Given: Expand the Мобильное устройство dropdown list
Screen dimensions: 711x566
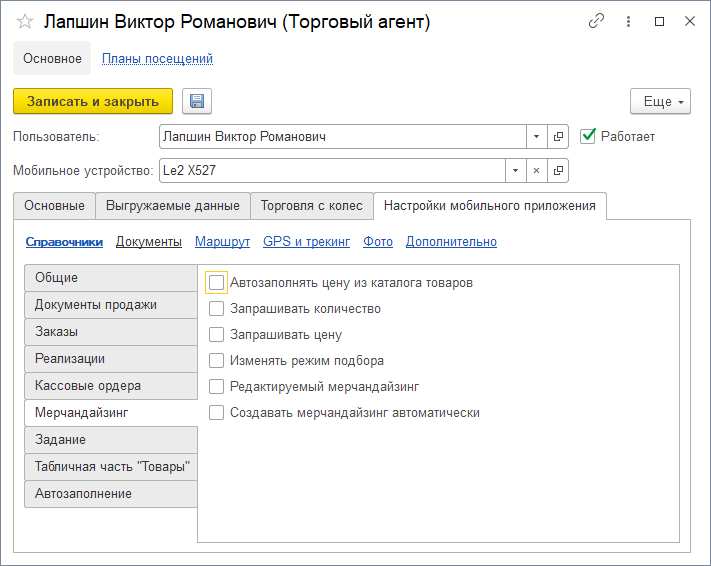Looking at the screenshot, I should click(x=515, y=170).
